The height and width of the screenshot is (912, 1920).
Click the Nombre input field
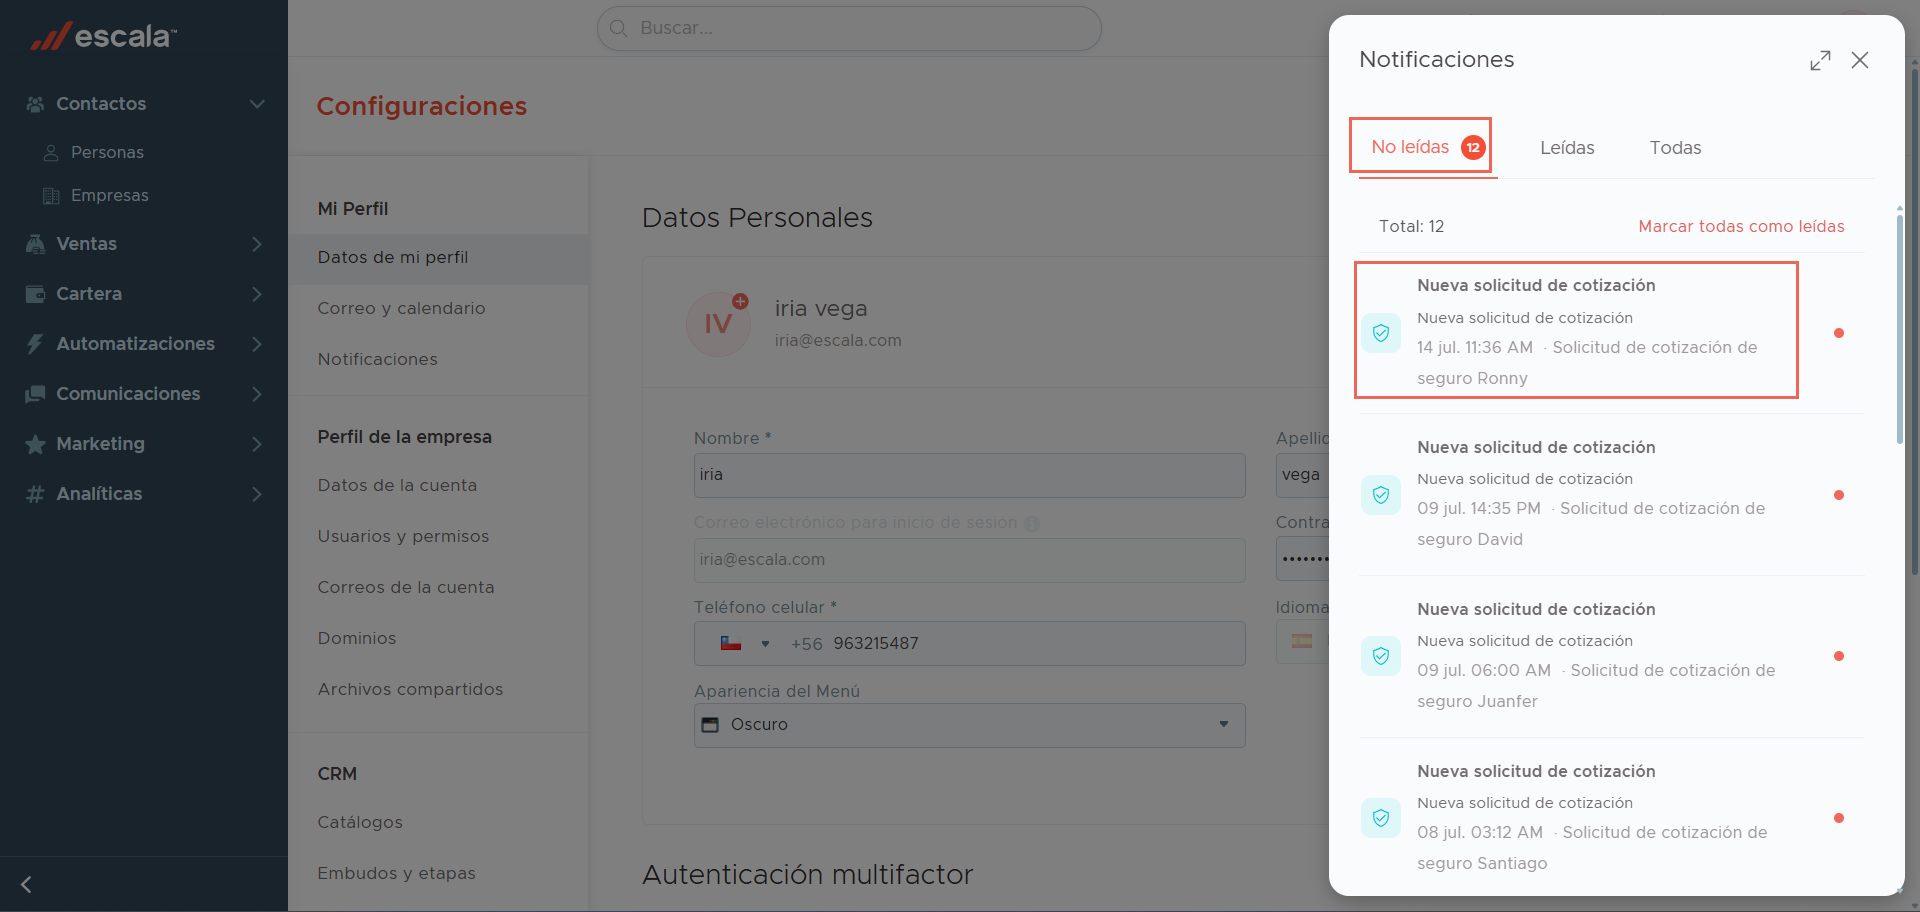coord(969,475)
